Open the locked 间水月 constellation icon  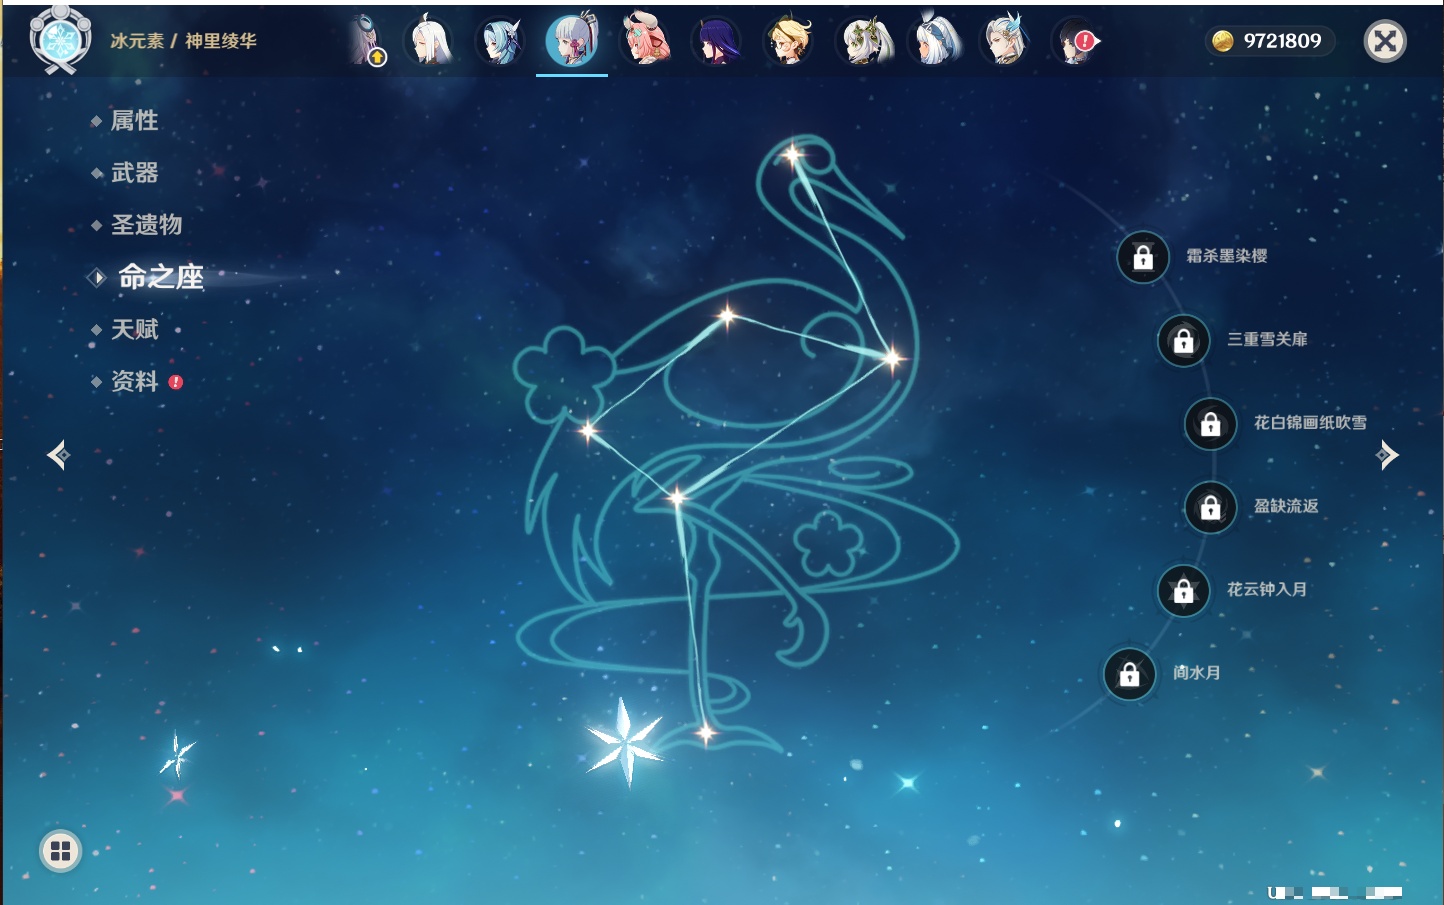pyautogui.click(x=1129, y=674)
